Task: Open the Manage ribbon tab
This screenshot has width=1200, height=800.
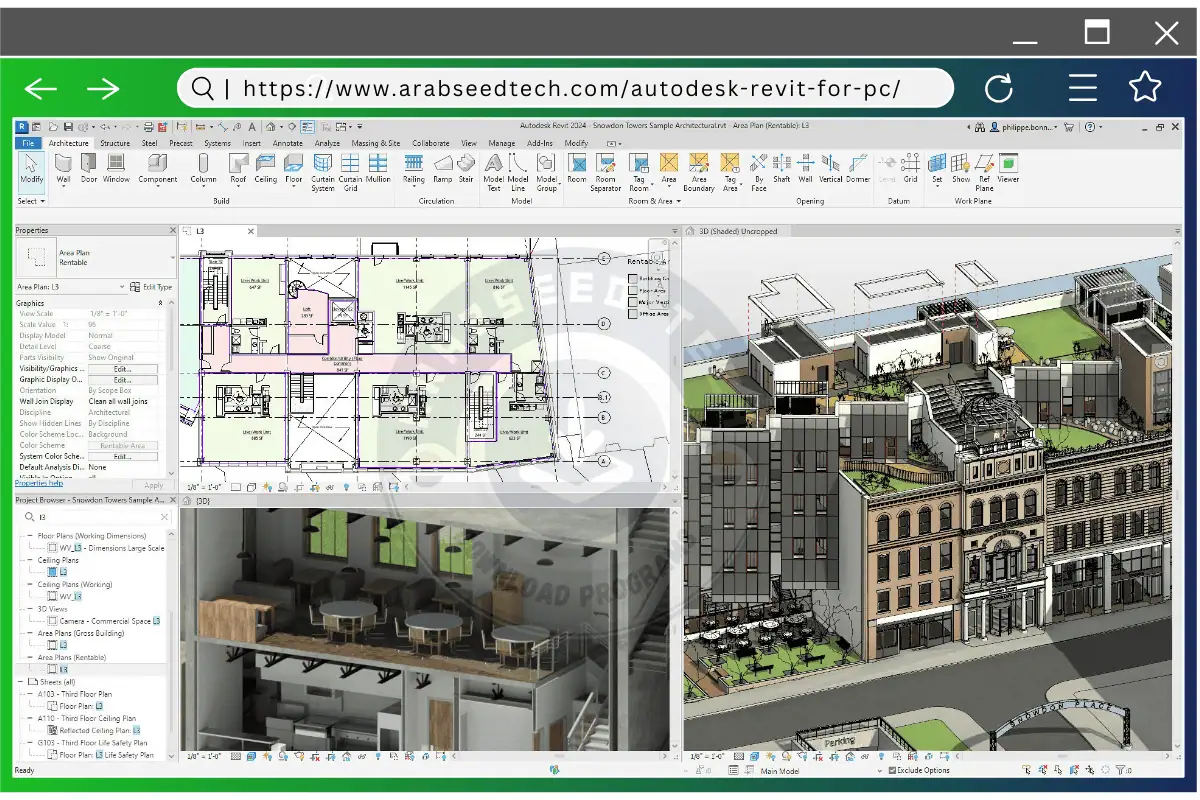Action: 501,143
